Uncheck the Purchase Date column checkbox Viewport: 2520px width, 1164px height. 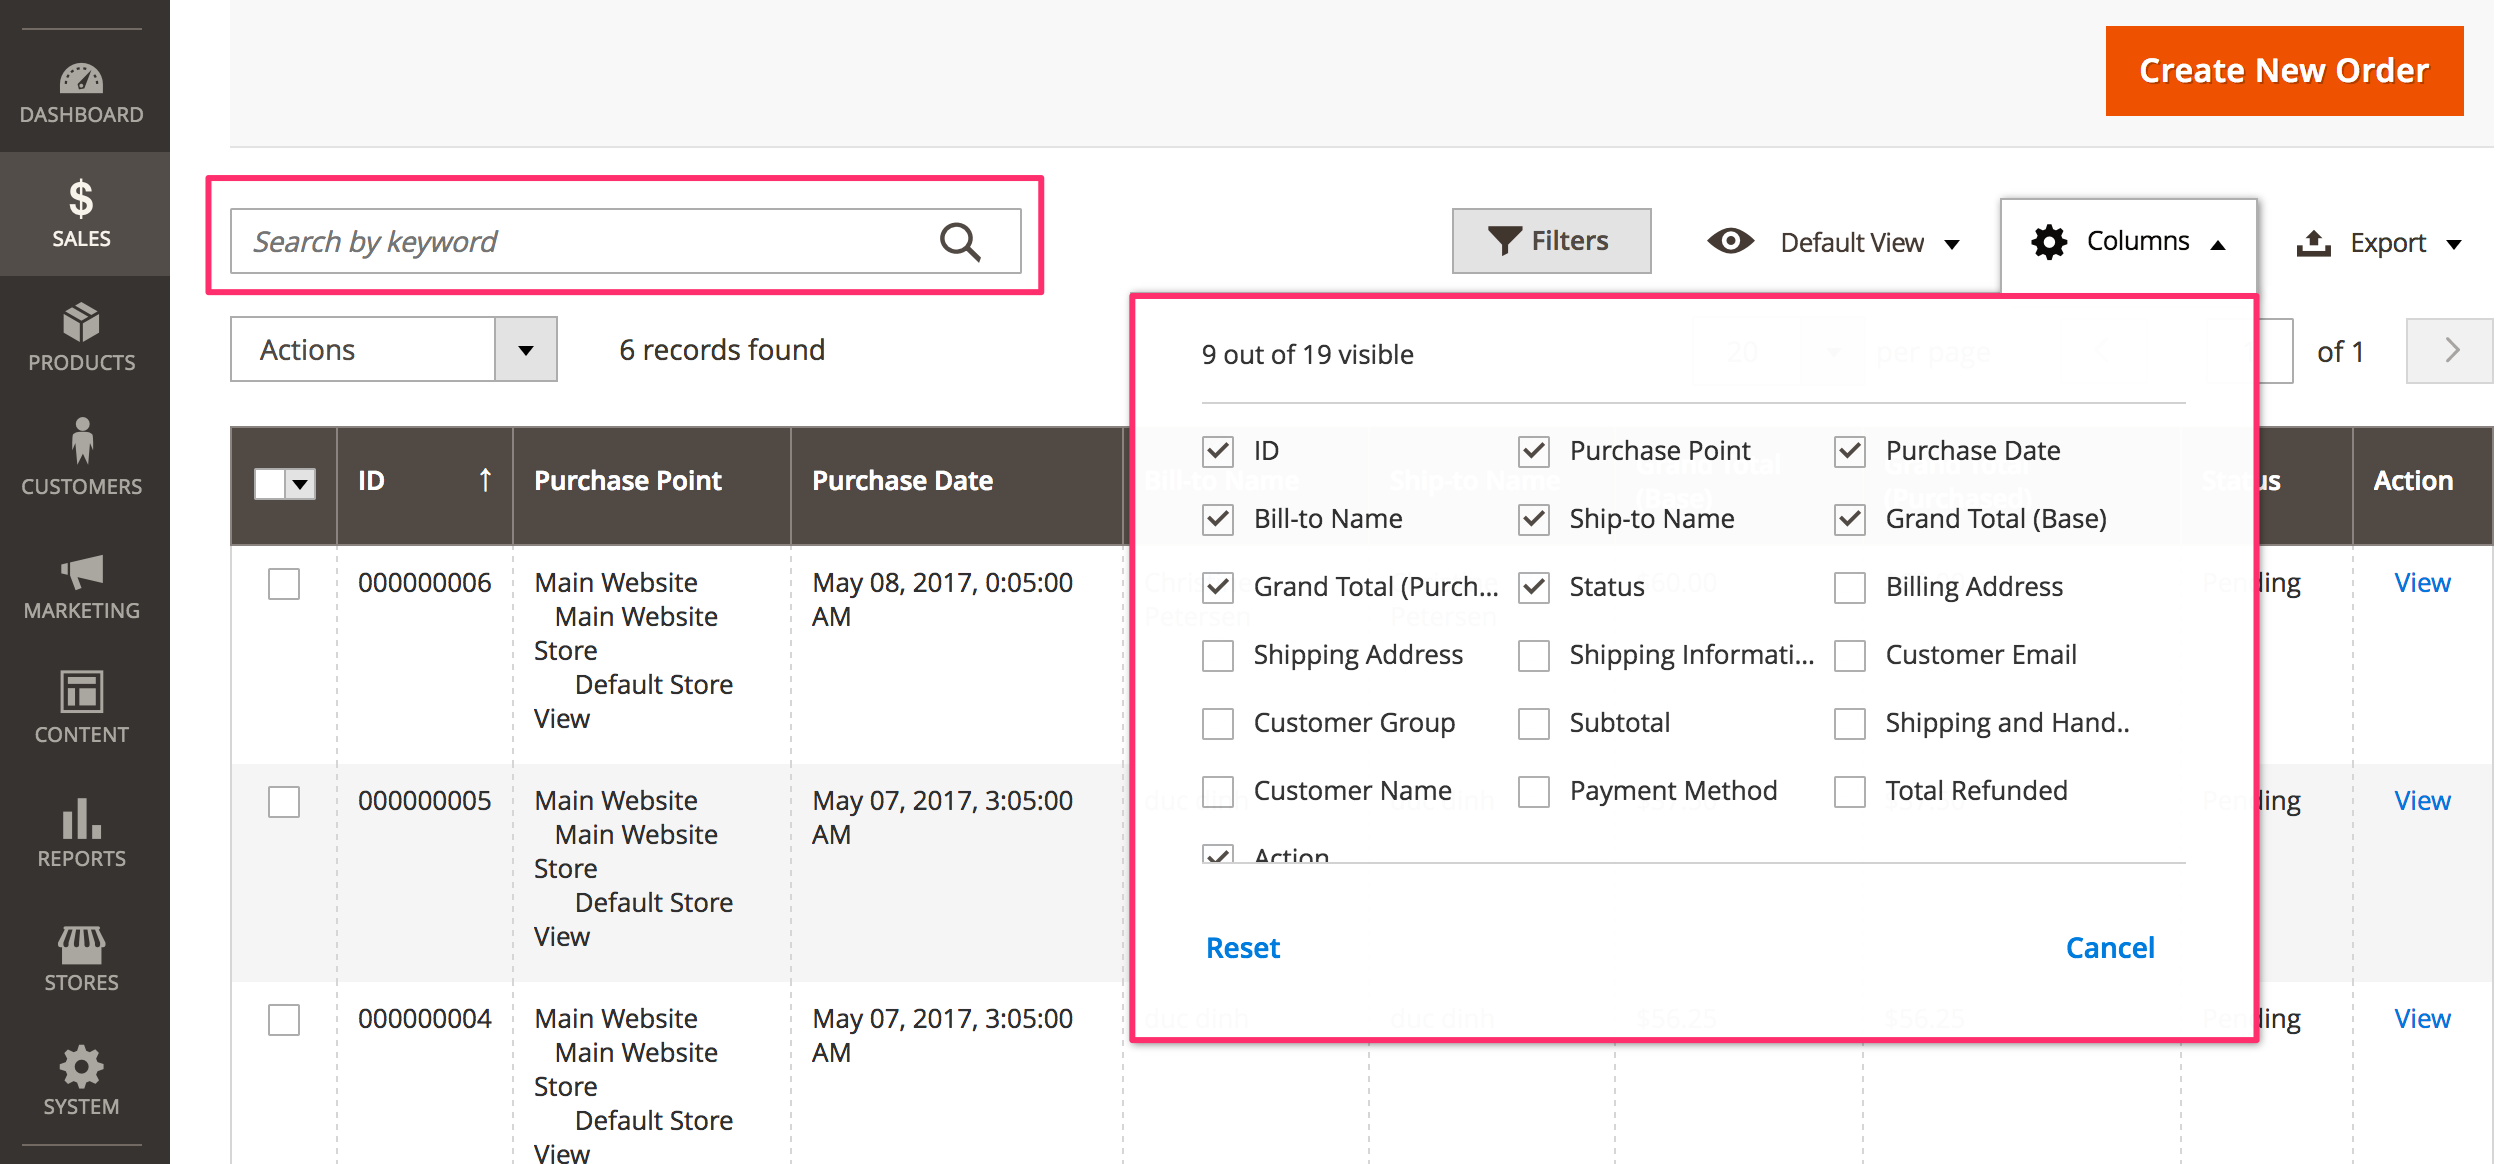1849,452
